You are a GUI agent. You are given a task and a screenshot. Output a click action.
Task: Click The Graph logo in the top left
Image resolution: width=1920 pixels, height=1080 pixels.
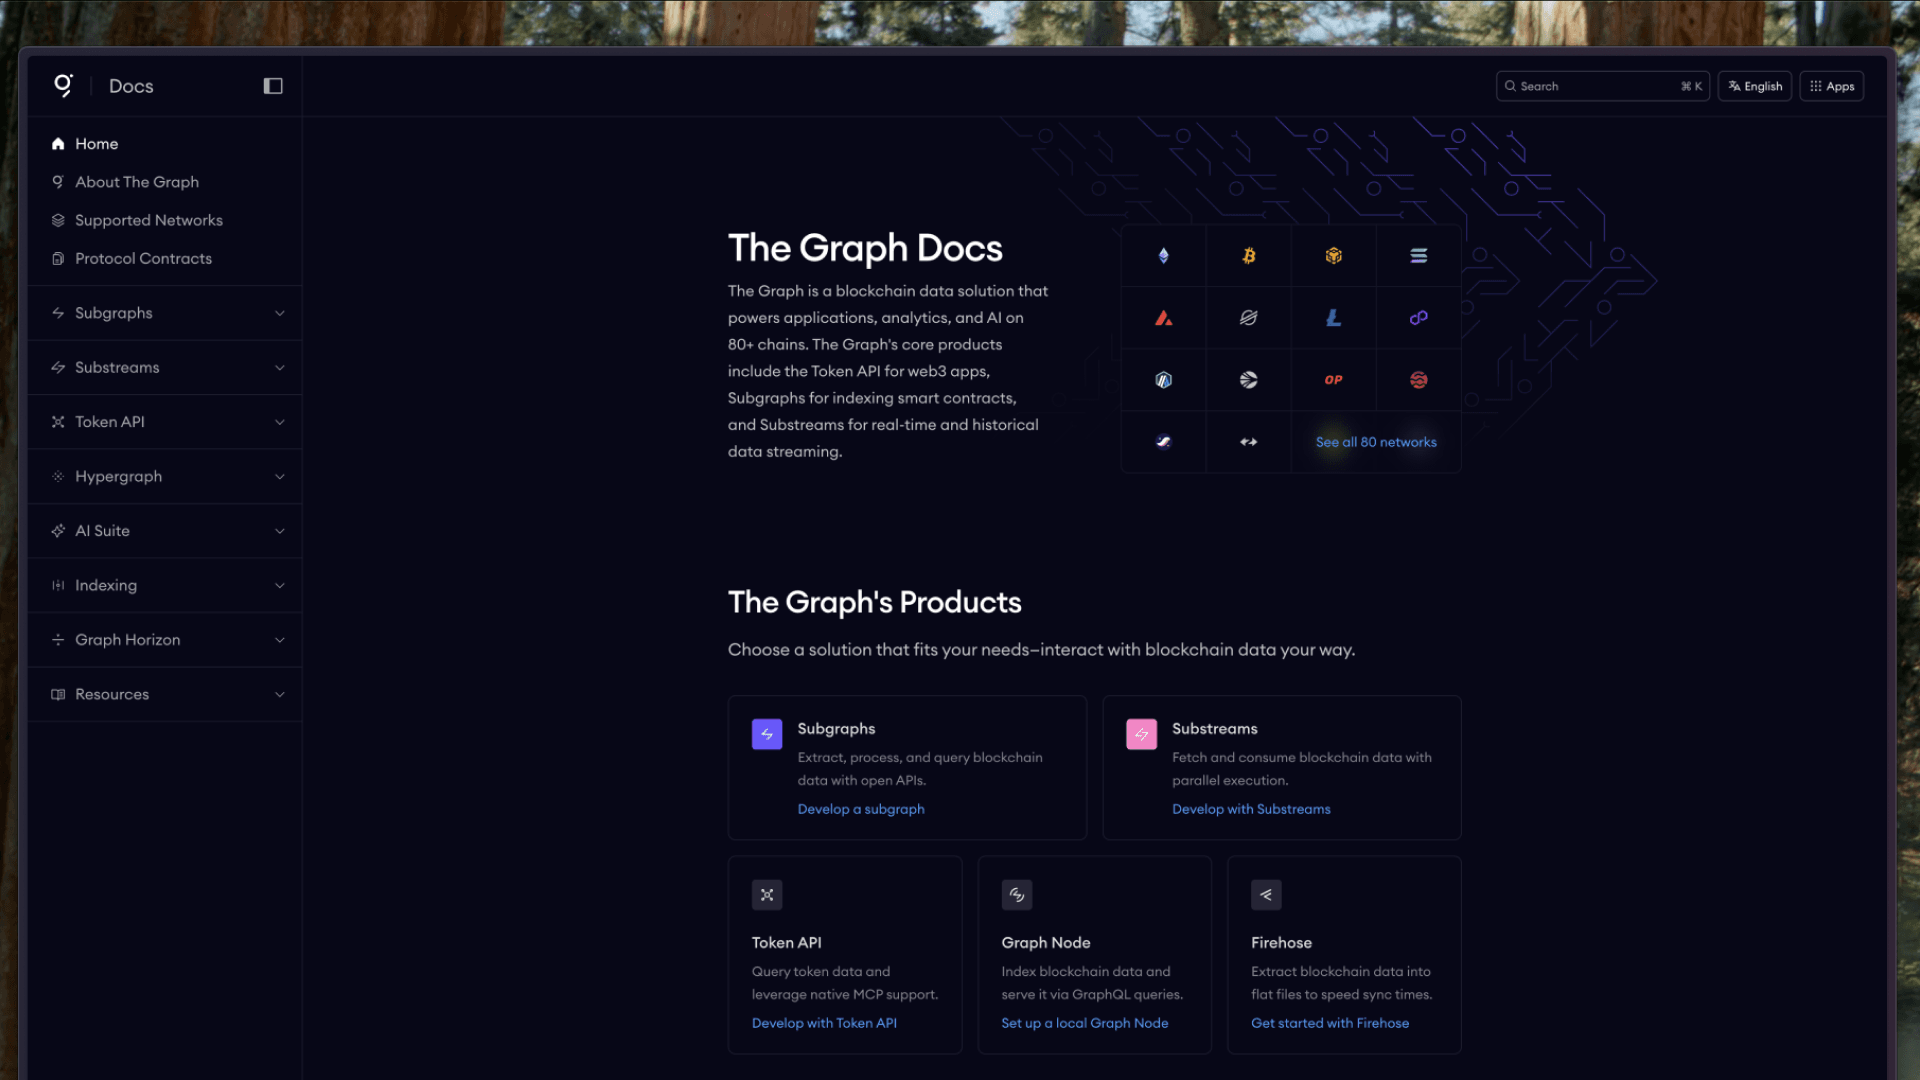(x=63, y=86)
